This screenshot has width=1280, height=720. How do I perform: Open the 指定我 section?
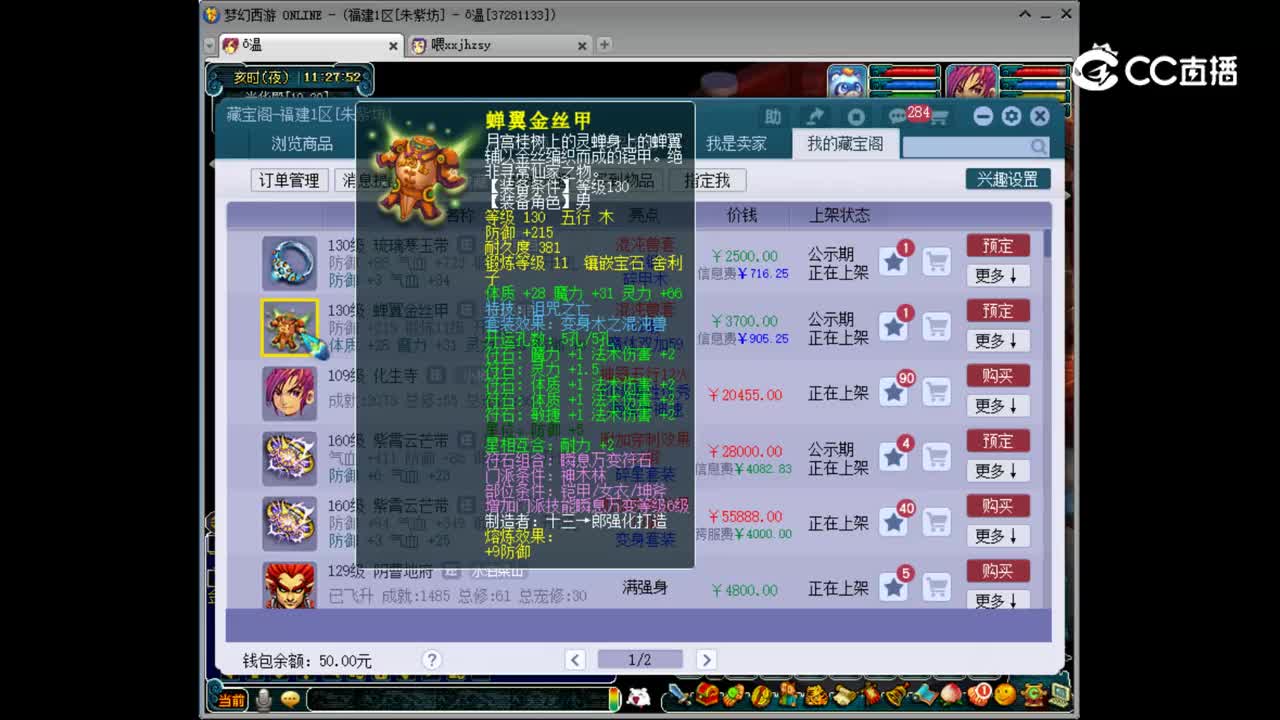tap(707, 180)
